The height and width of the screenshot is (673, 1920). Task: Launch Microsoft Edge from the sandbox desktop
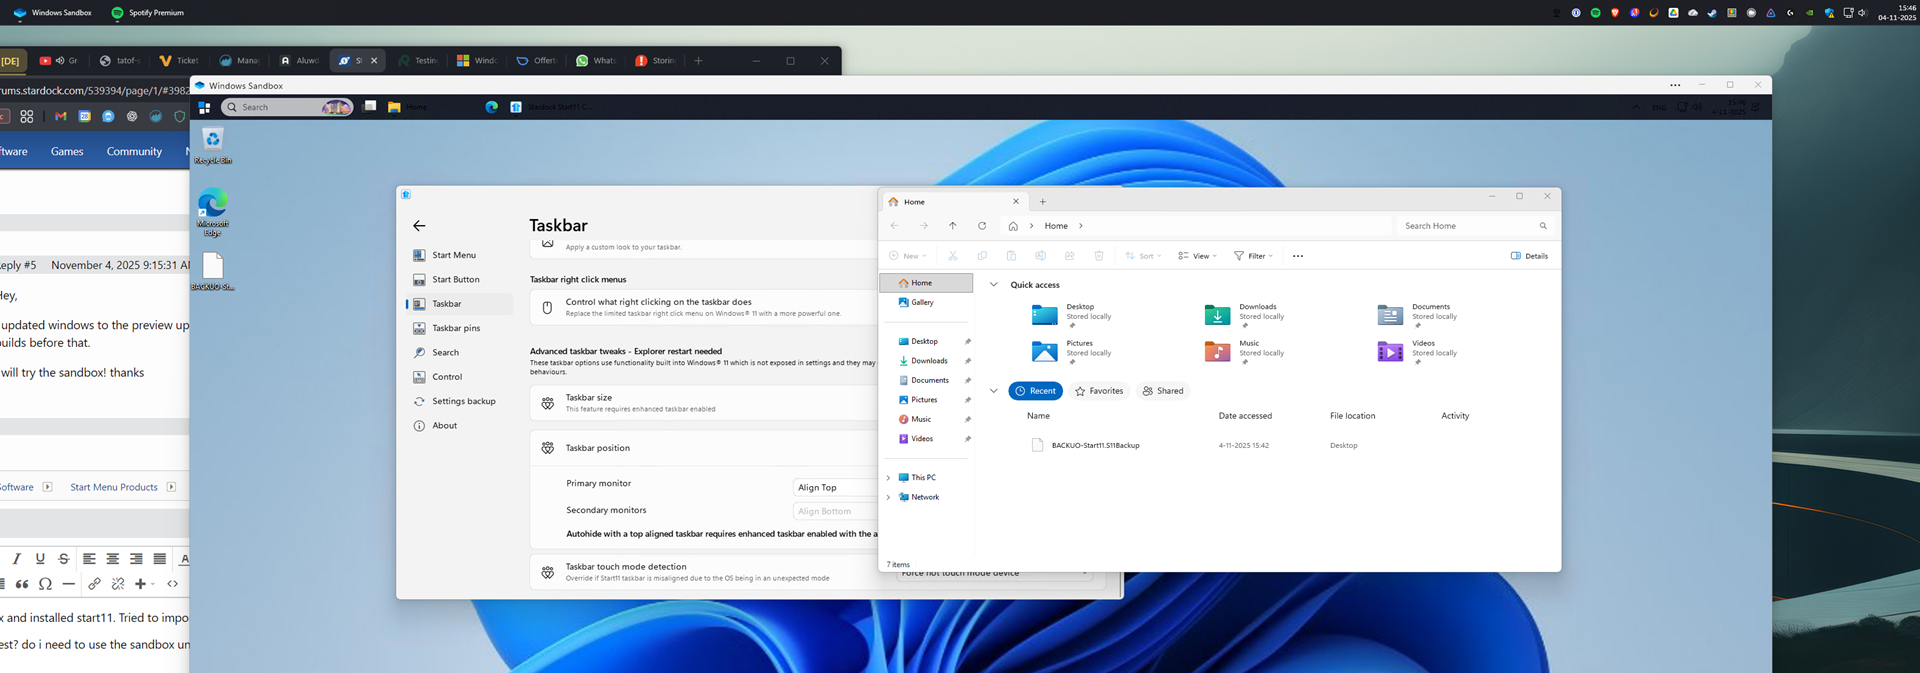(x=212, y=206)
